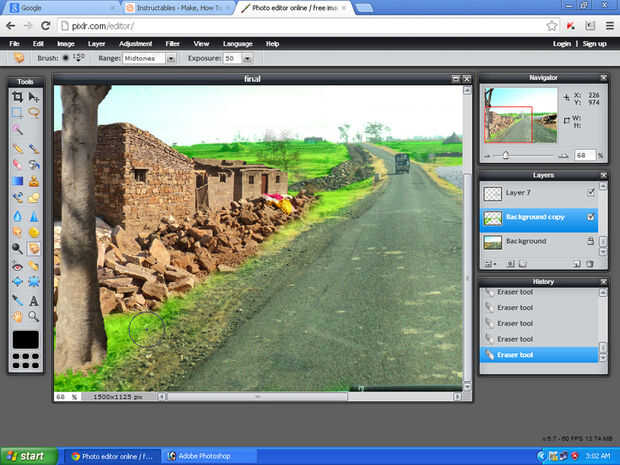
Task: Click the Background layer lock icon
Action: (x=590, y=241)
